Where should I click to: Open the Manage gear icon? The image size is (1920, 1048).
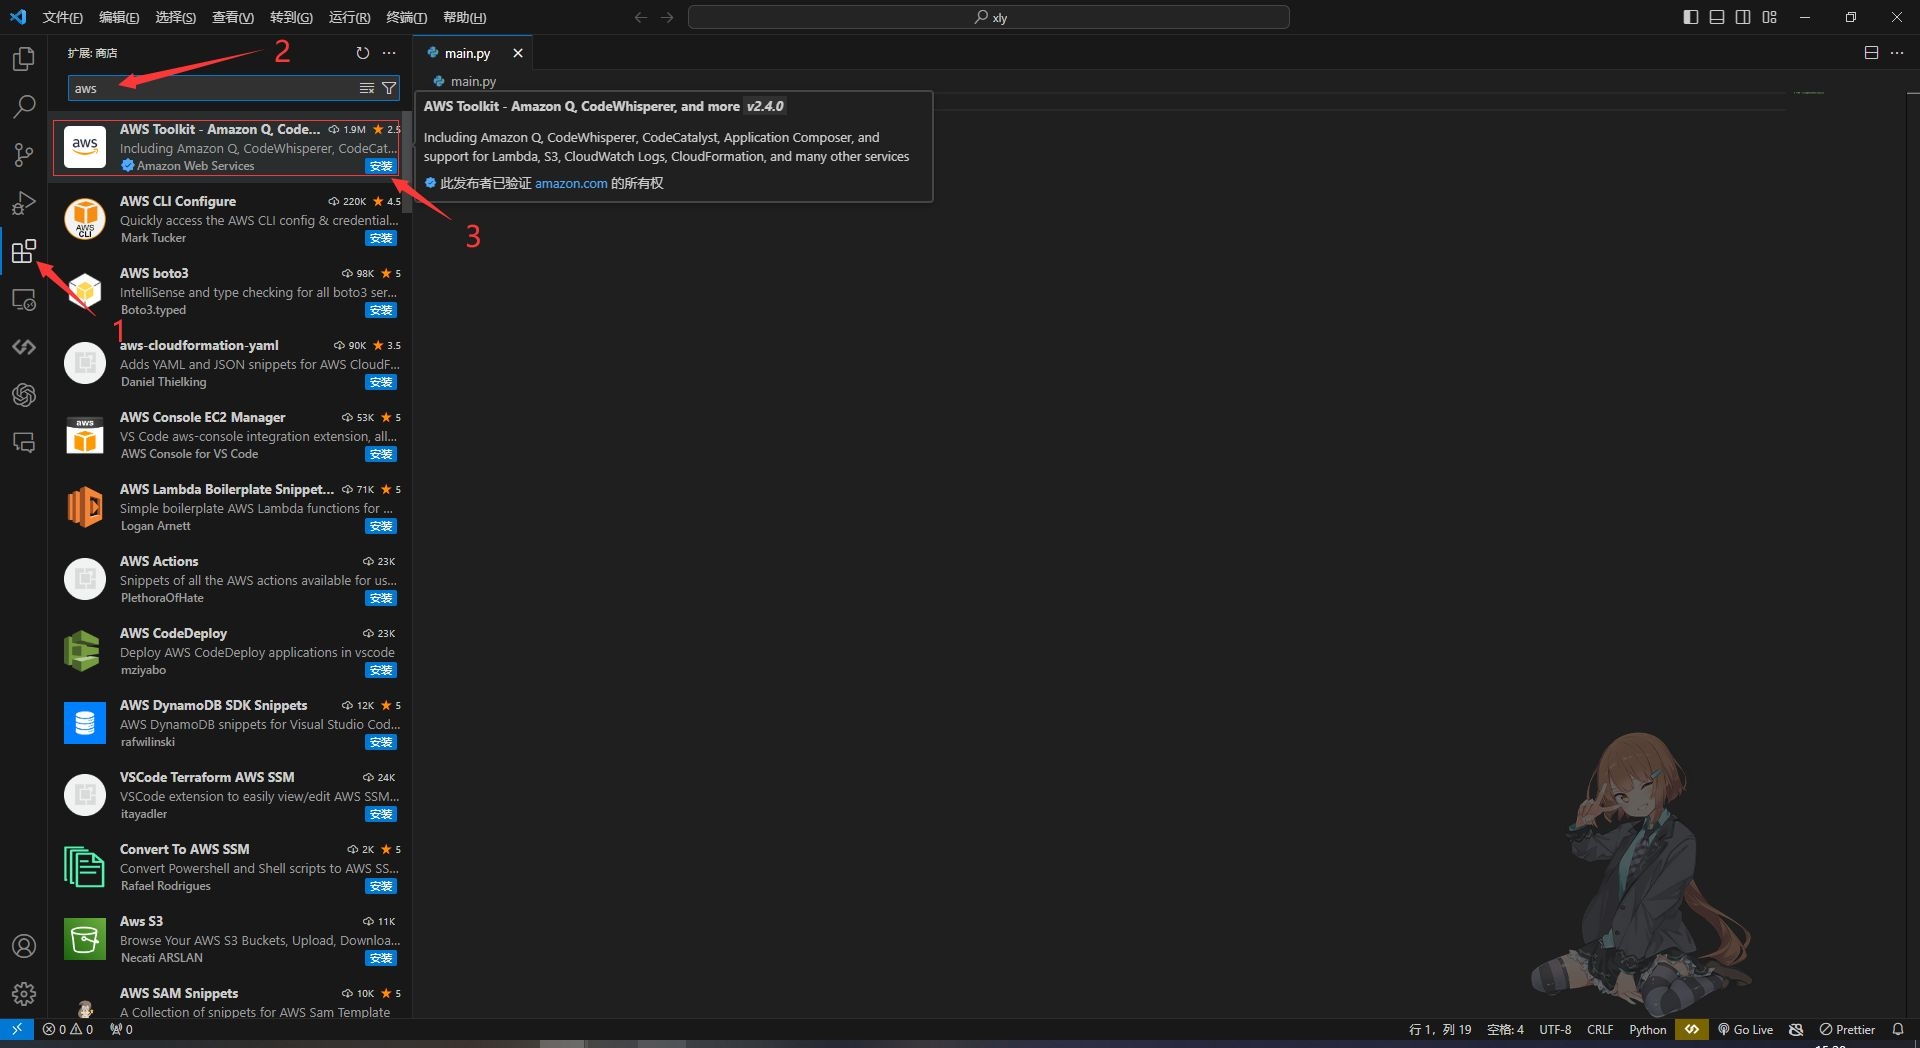(x=24, y=994)
